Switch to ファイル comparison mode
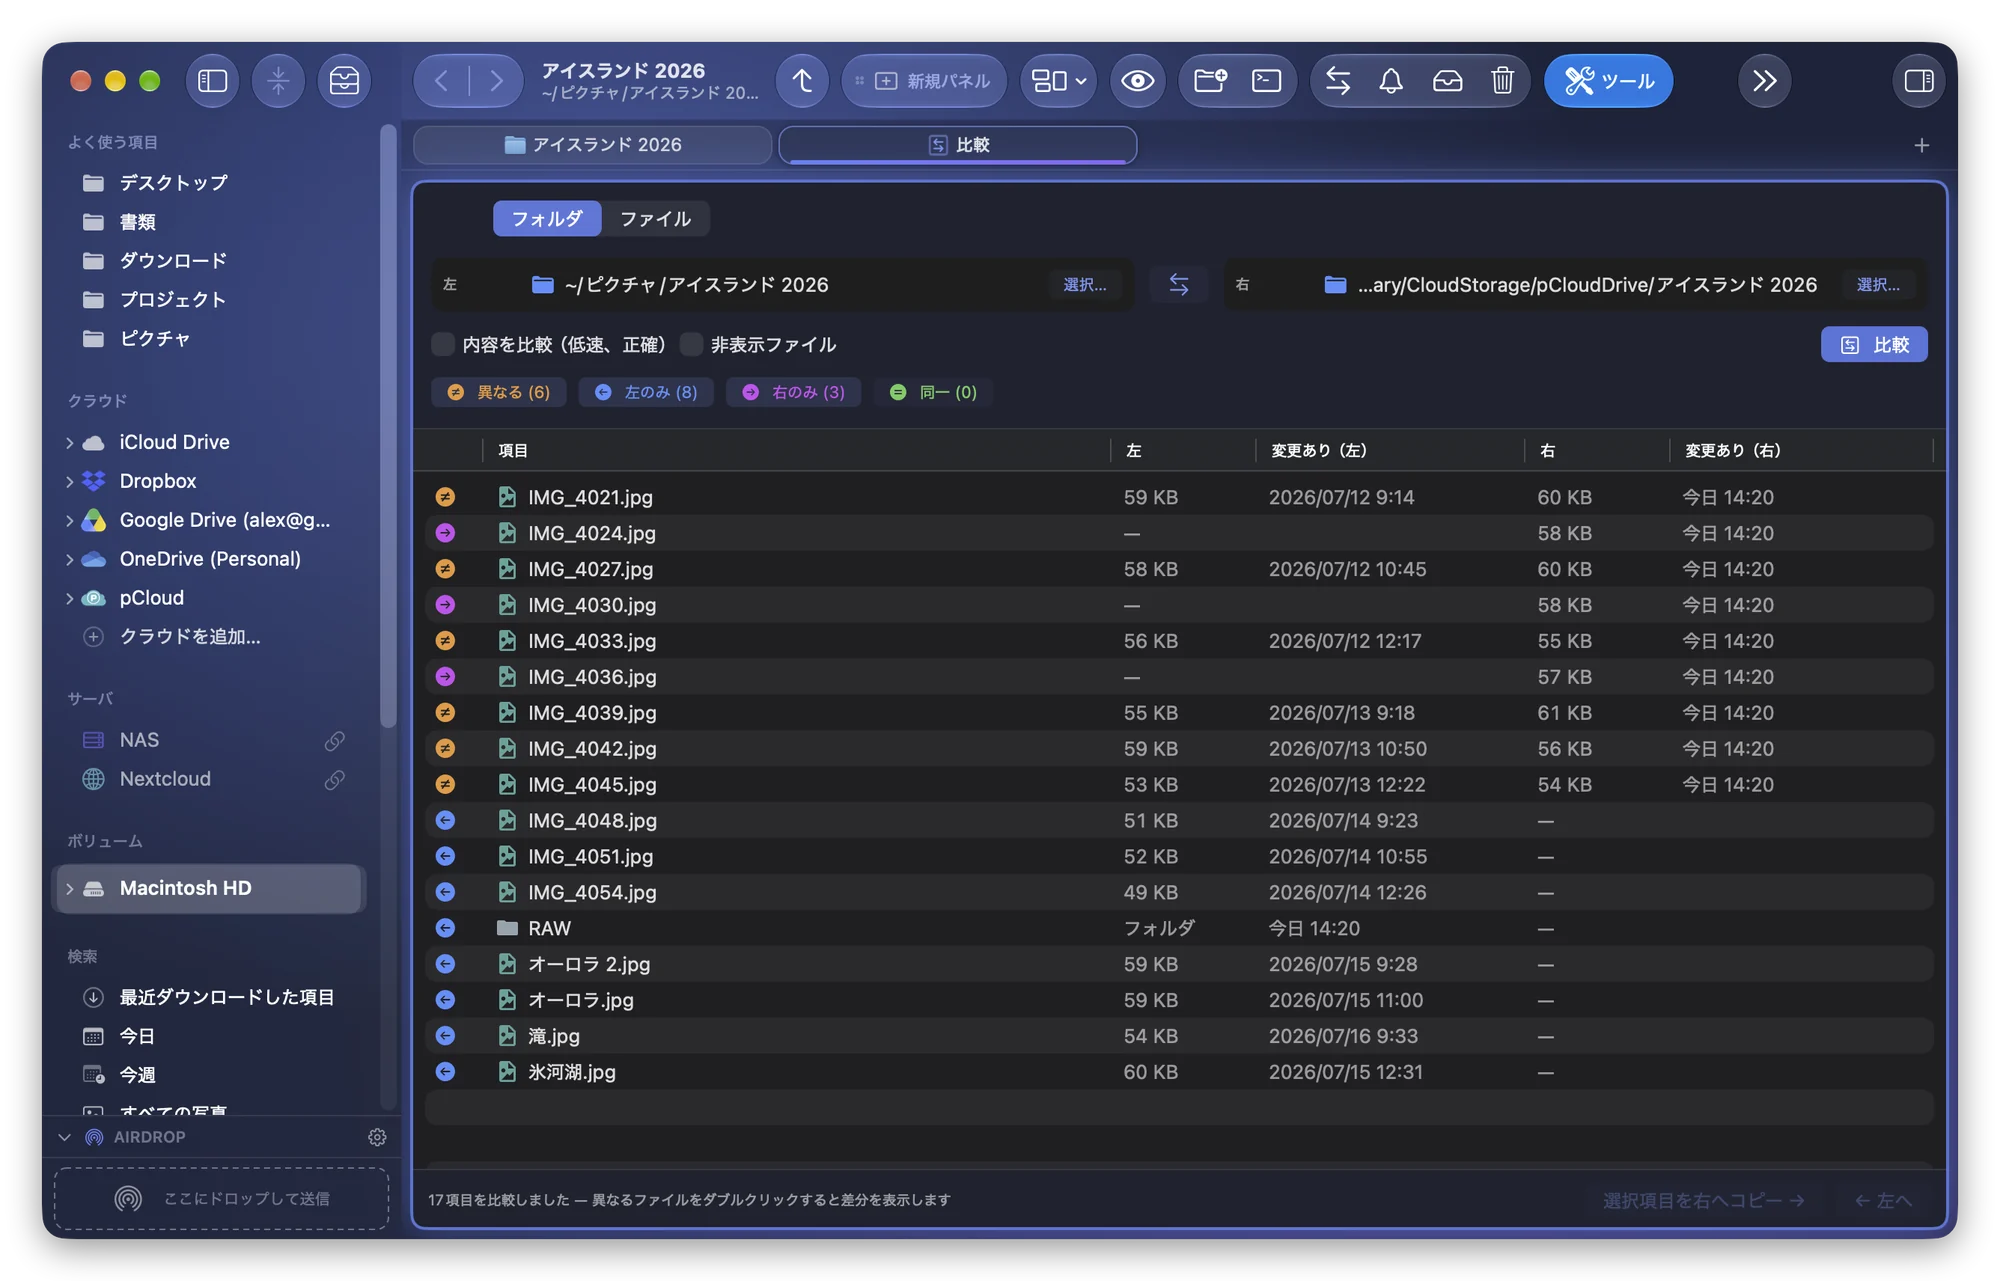 pyautogui.click(x=655, y=219)
